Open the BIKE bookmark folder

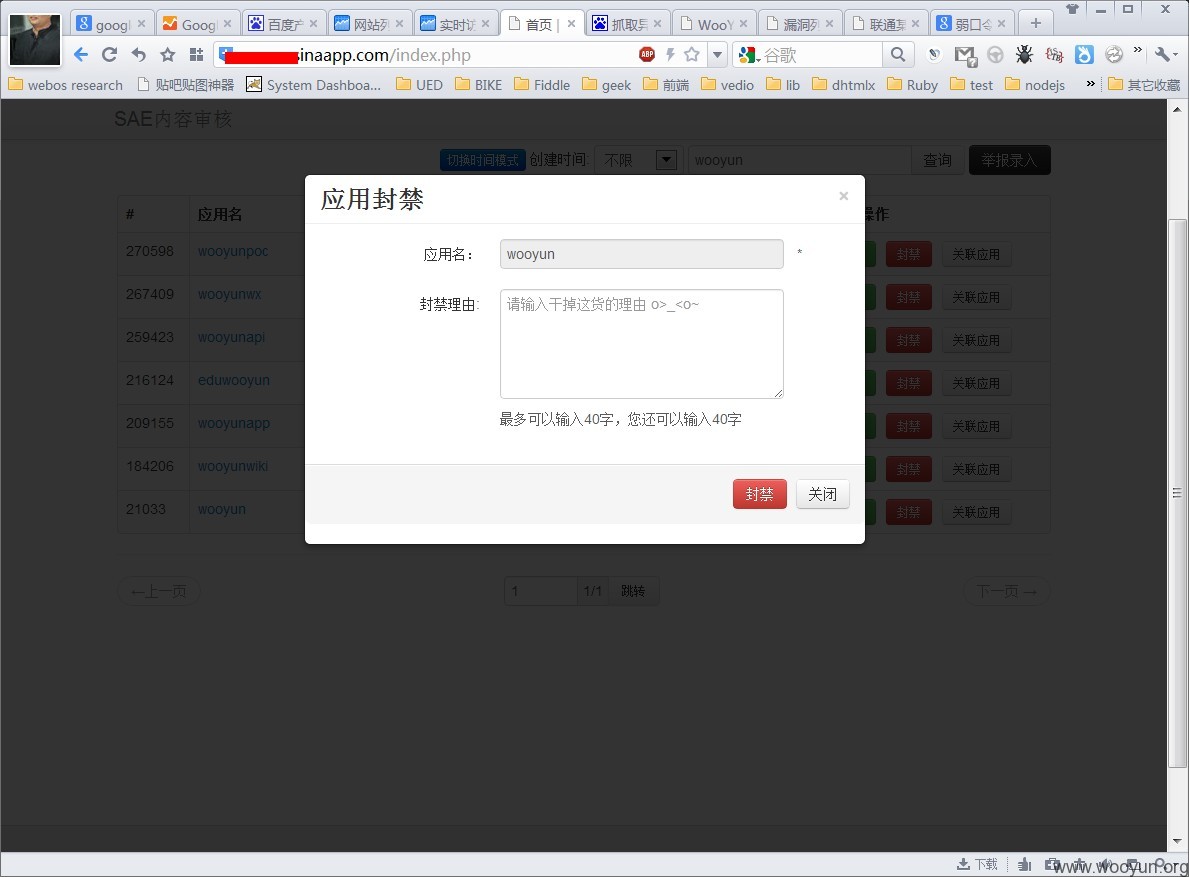pyautogui.click(x=478, y=85)
